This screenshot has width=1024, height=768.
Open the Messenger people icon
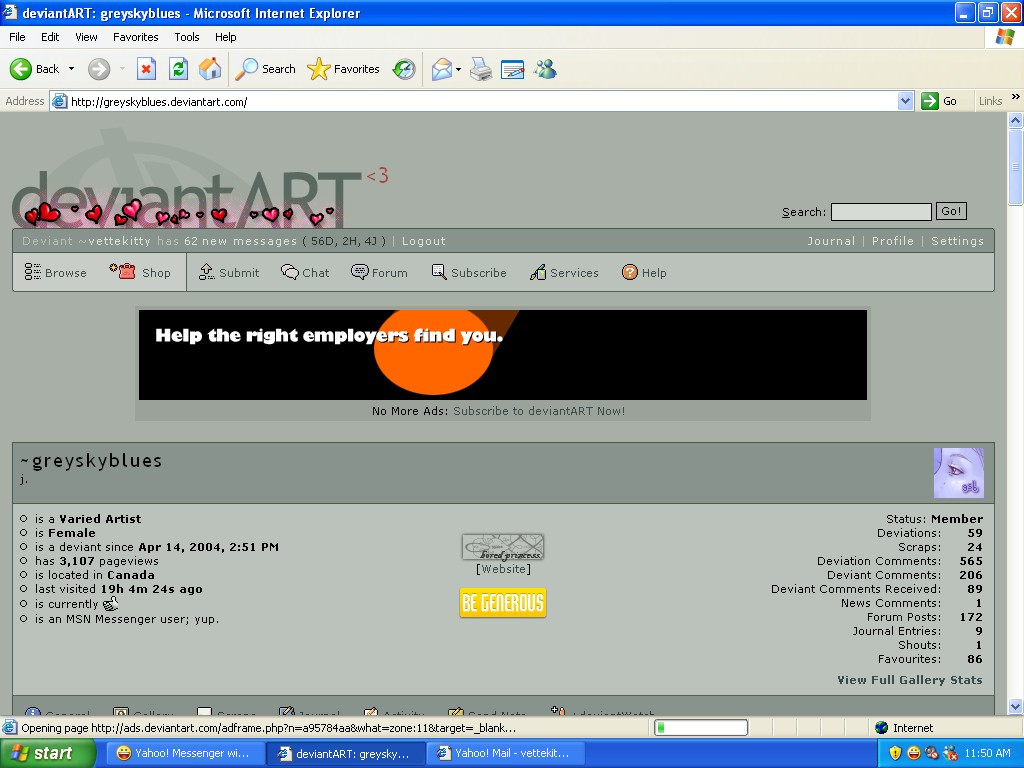pyautogui.click(x=545, y=69)
